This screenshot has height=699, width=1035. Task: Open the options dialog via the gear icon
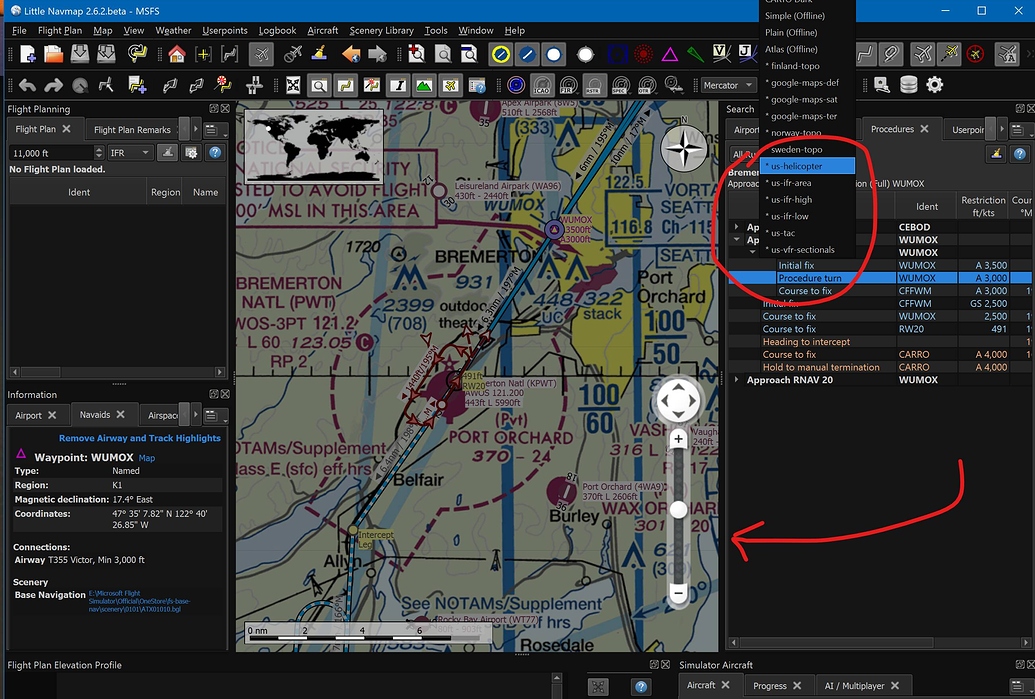tap(935, 85)
